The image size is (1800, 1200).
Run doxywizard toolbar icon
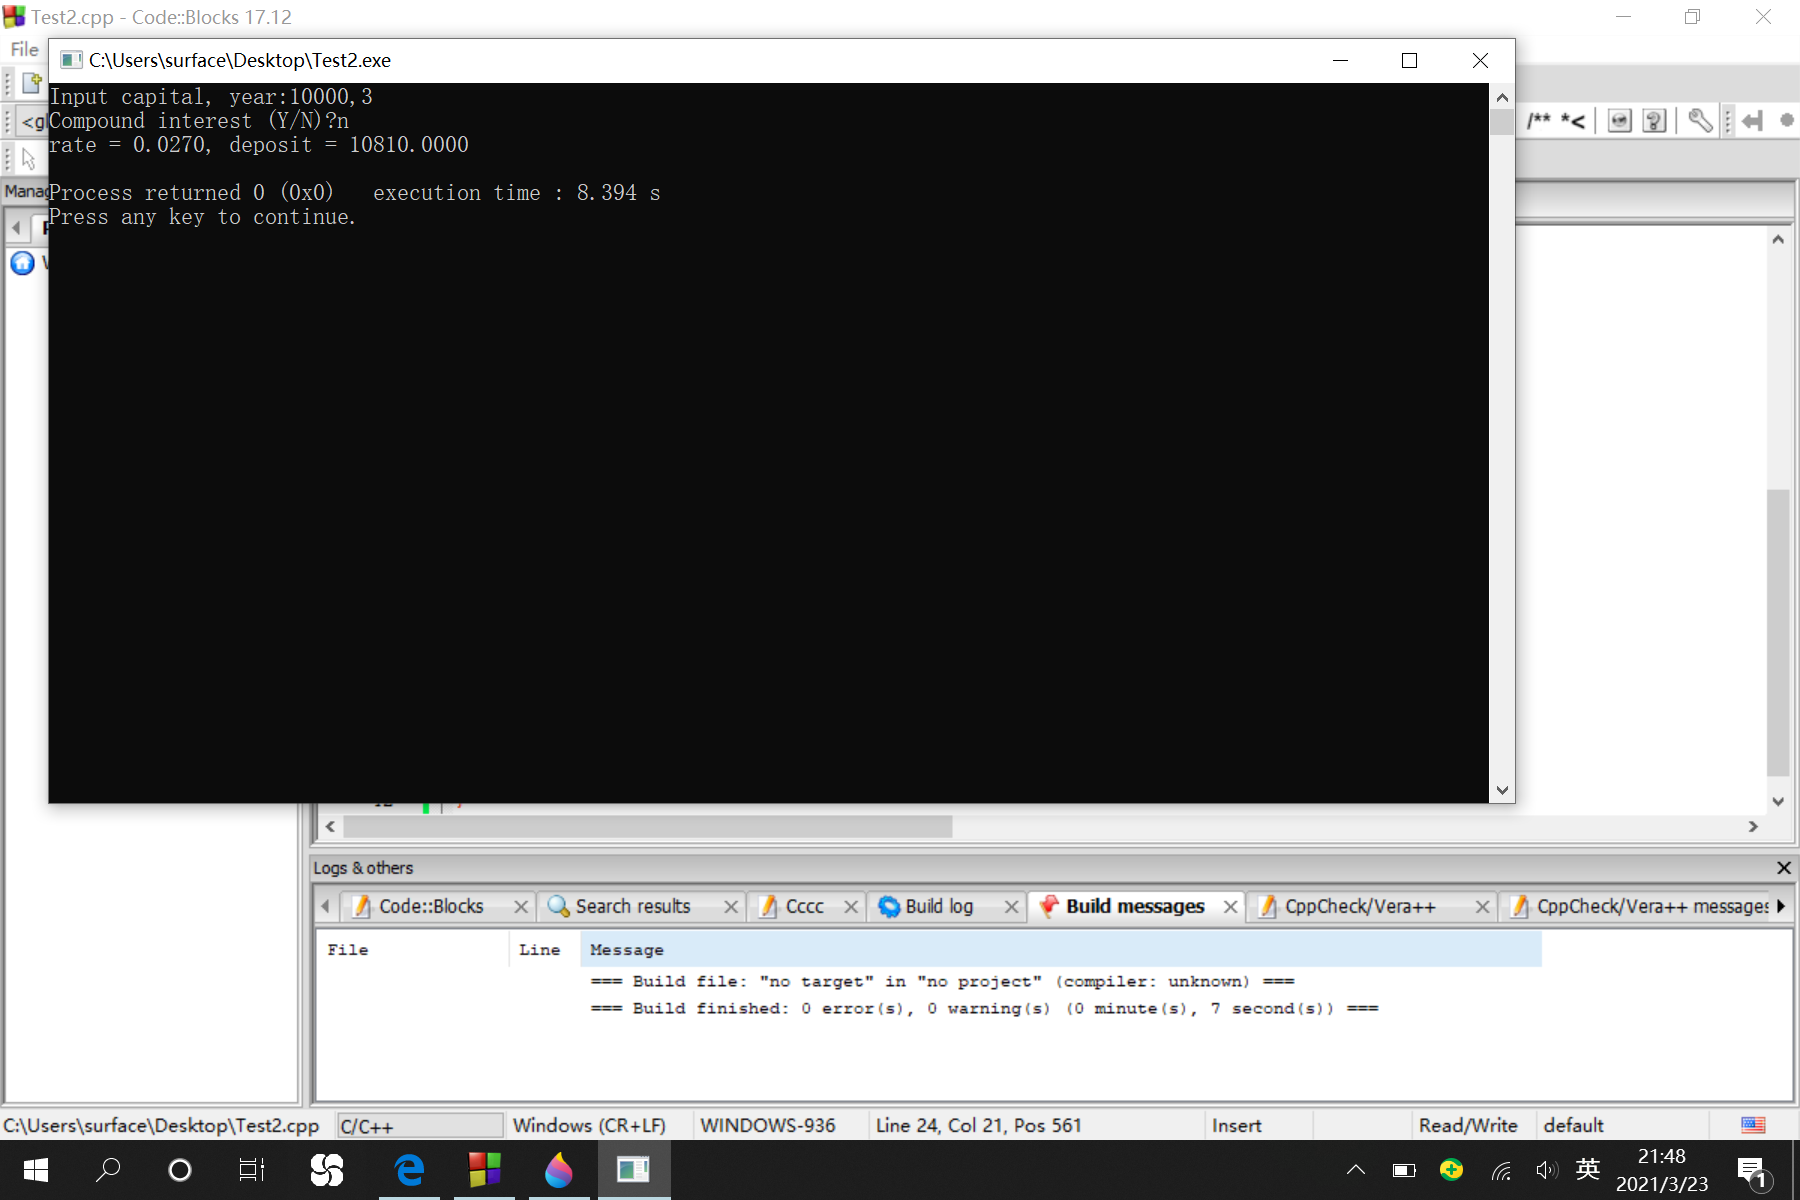[x=1620, y=121]
